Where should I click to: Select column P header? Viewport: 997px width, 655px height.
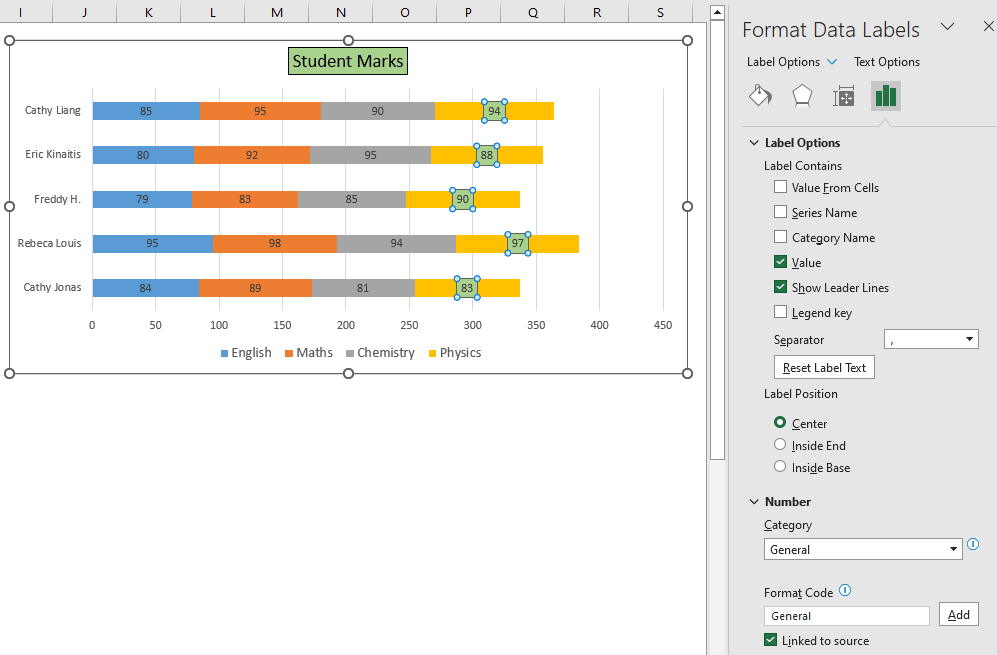click(x=469, y=12)
